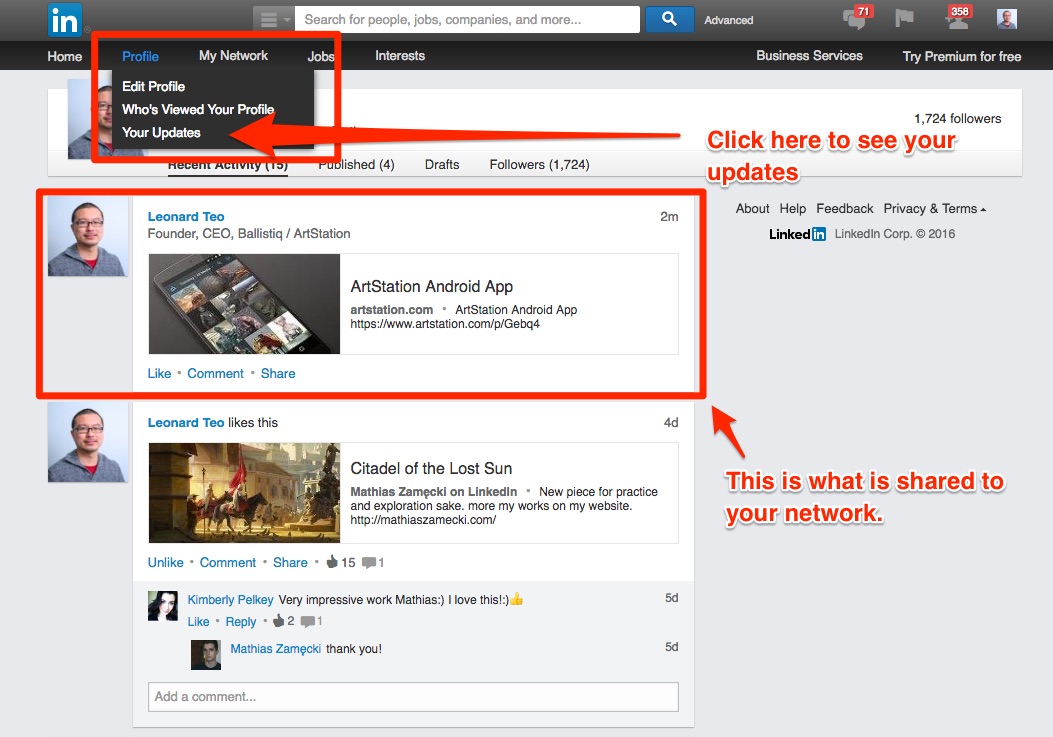Open Mathias Zamęcki's small profile photo
The height and width of the screenshot is (737, 1053).
coord(205,654)
